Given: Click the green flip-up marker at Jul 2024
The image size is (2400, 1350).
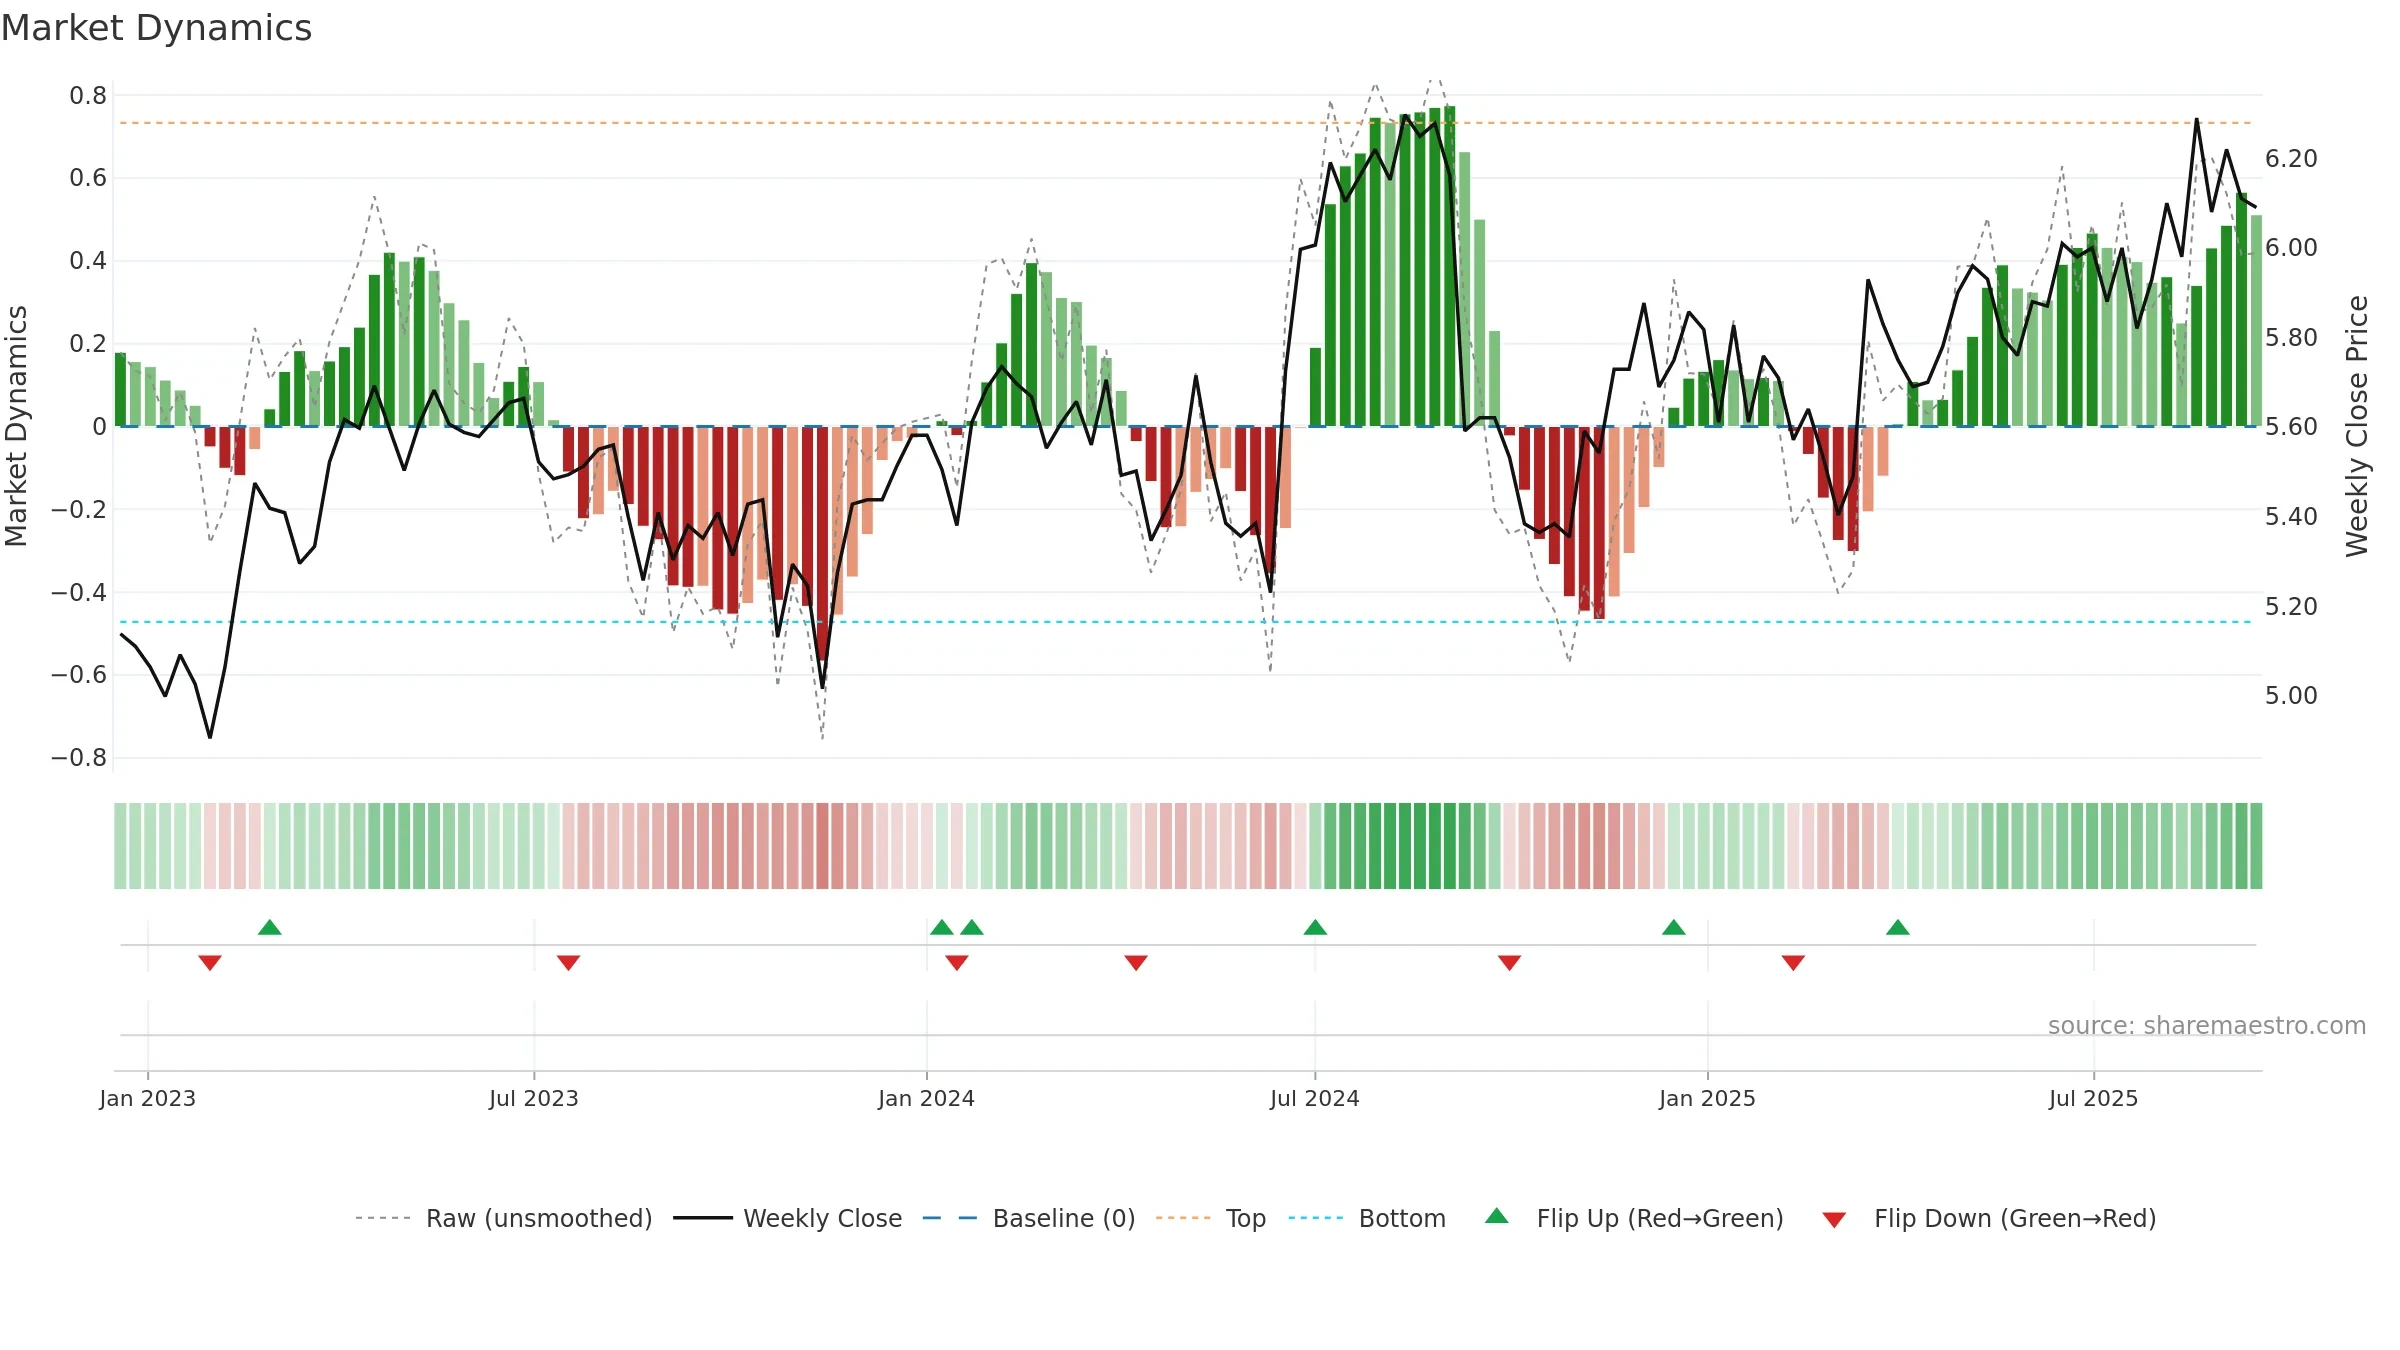Looking at the screenshot, I should (1315, 927).
